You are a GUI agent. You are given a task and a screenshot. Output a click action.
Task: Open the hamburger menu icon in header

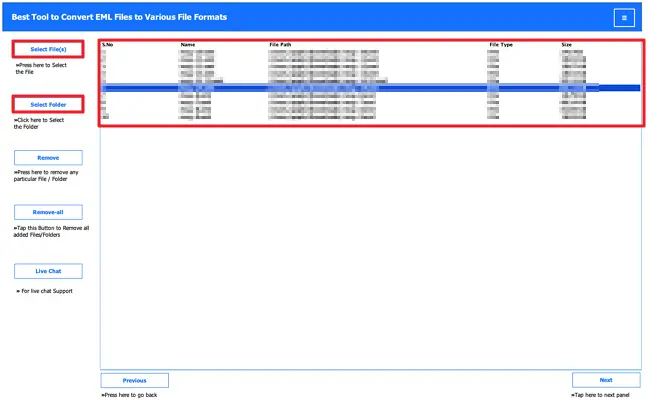tap(624, 18)
